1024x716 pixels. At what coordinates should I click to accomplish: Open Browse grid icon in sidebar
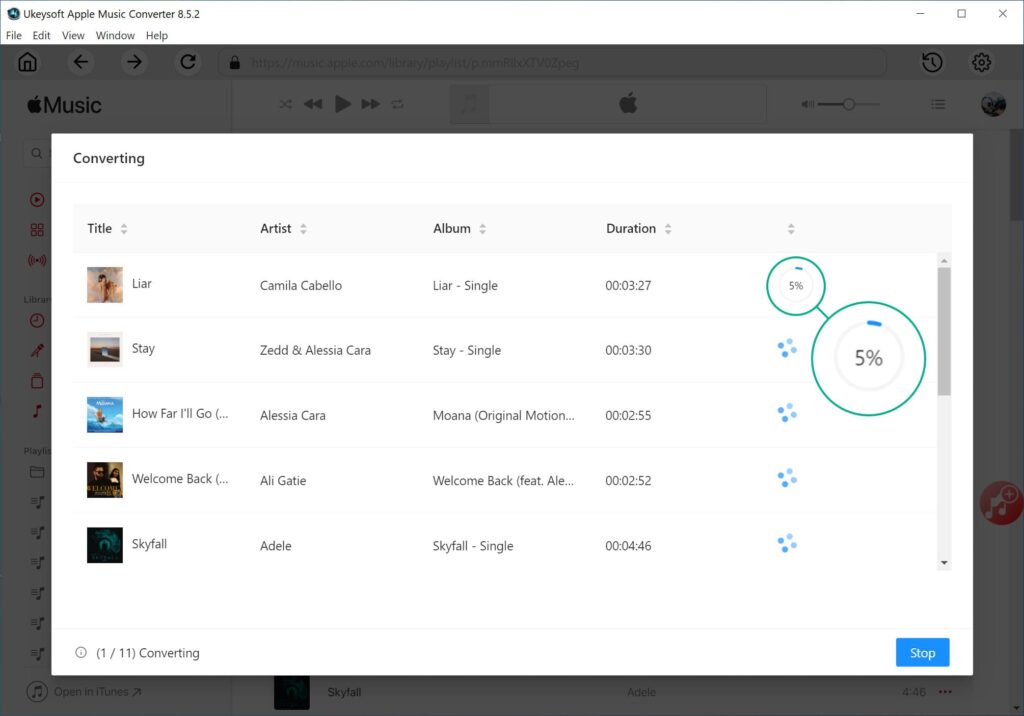37,230
